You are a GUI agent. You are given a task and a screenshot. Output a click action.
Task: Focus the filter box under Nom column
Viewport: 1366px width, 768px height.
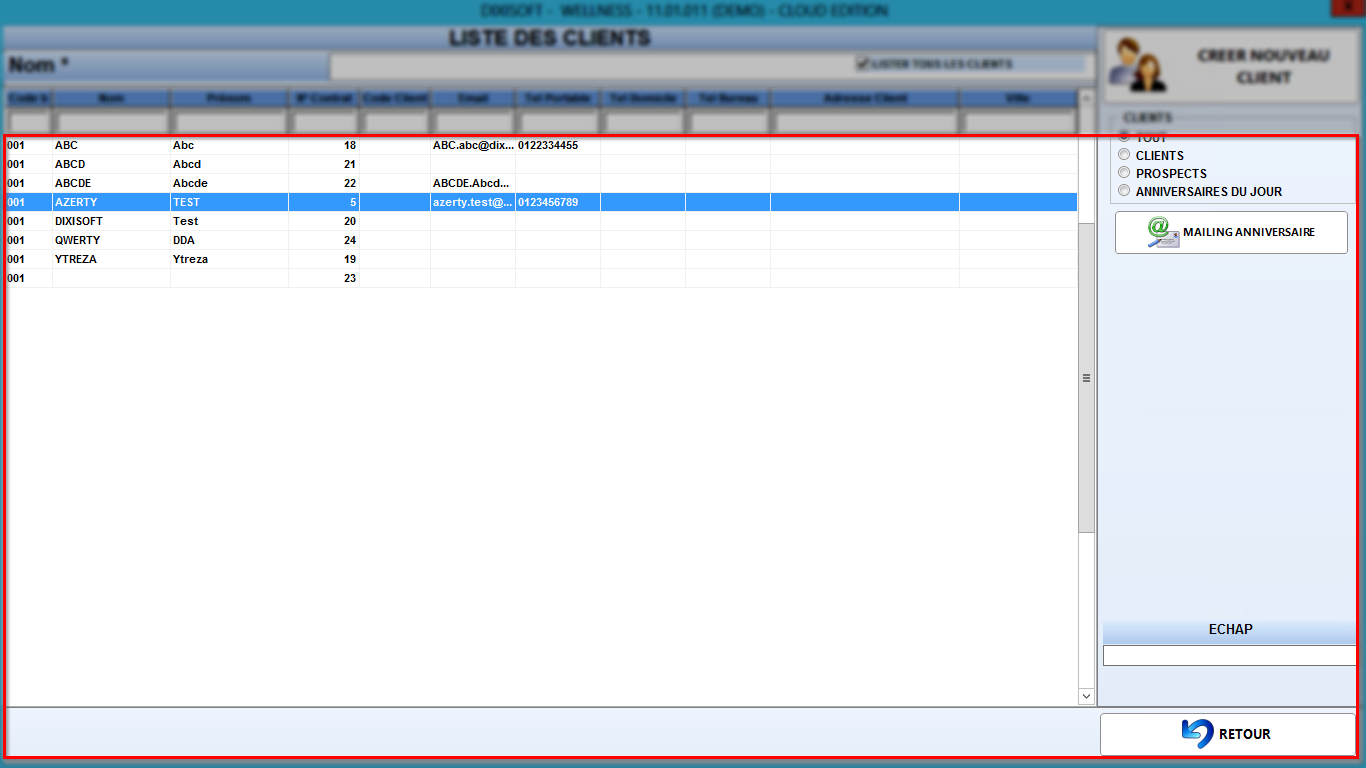click(111, 122)
